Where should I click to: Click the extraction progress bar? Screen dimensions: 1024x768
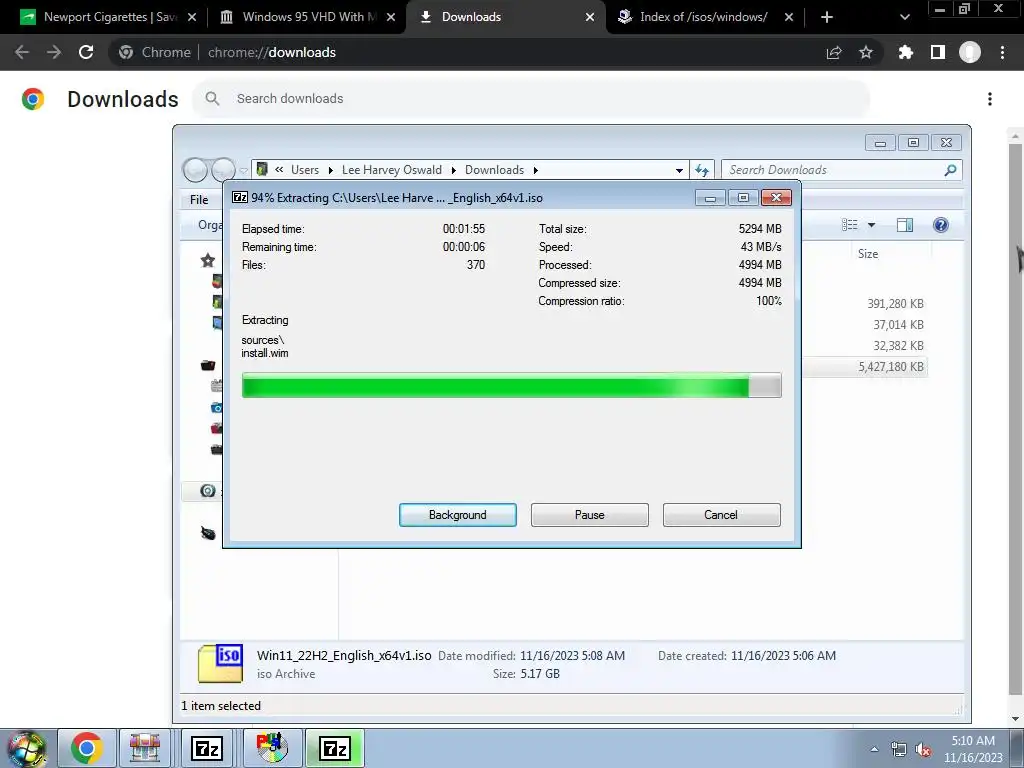click(x=511, y=385)
